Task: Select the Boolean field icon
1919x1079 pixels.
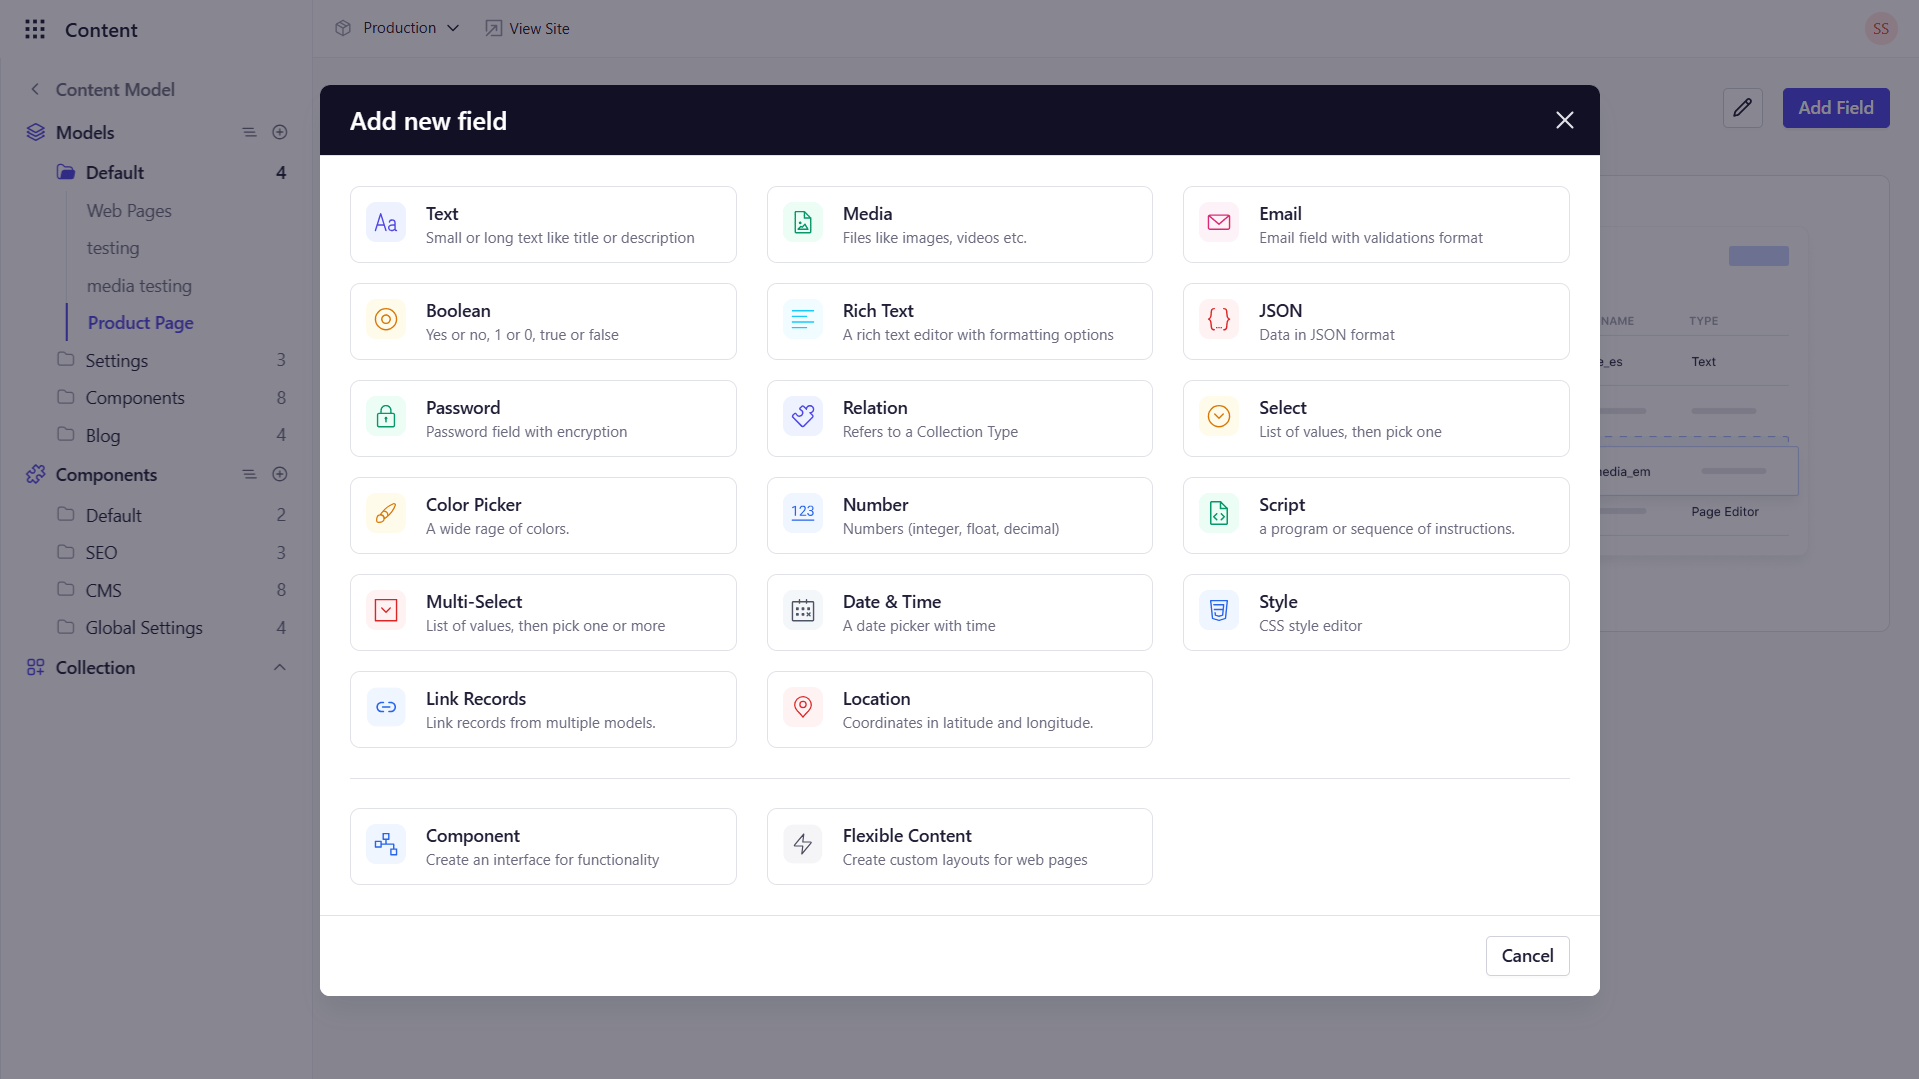Action: (386, 320)
